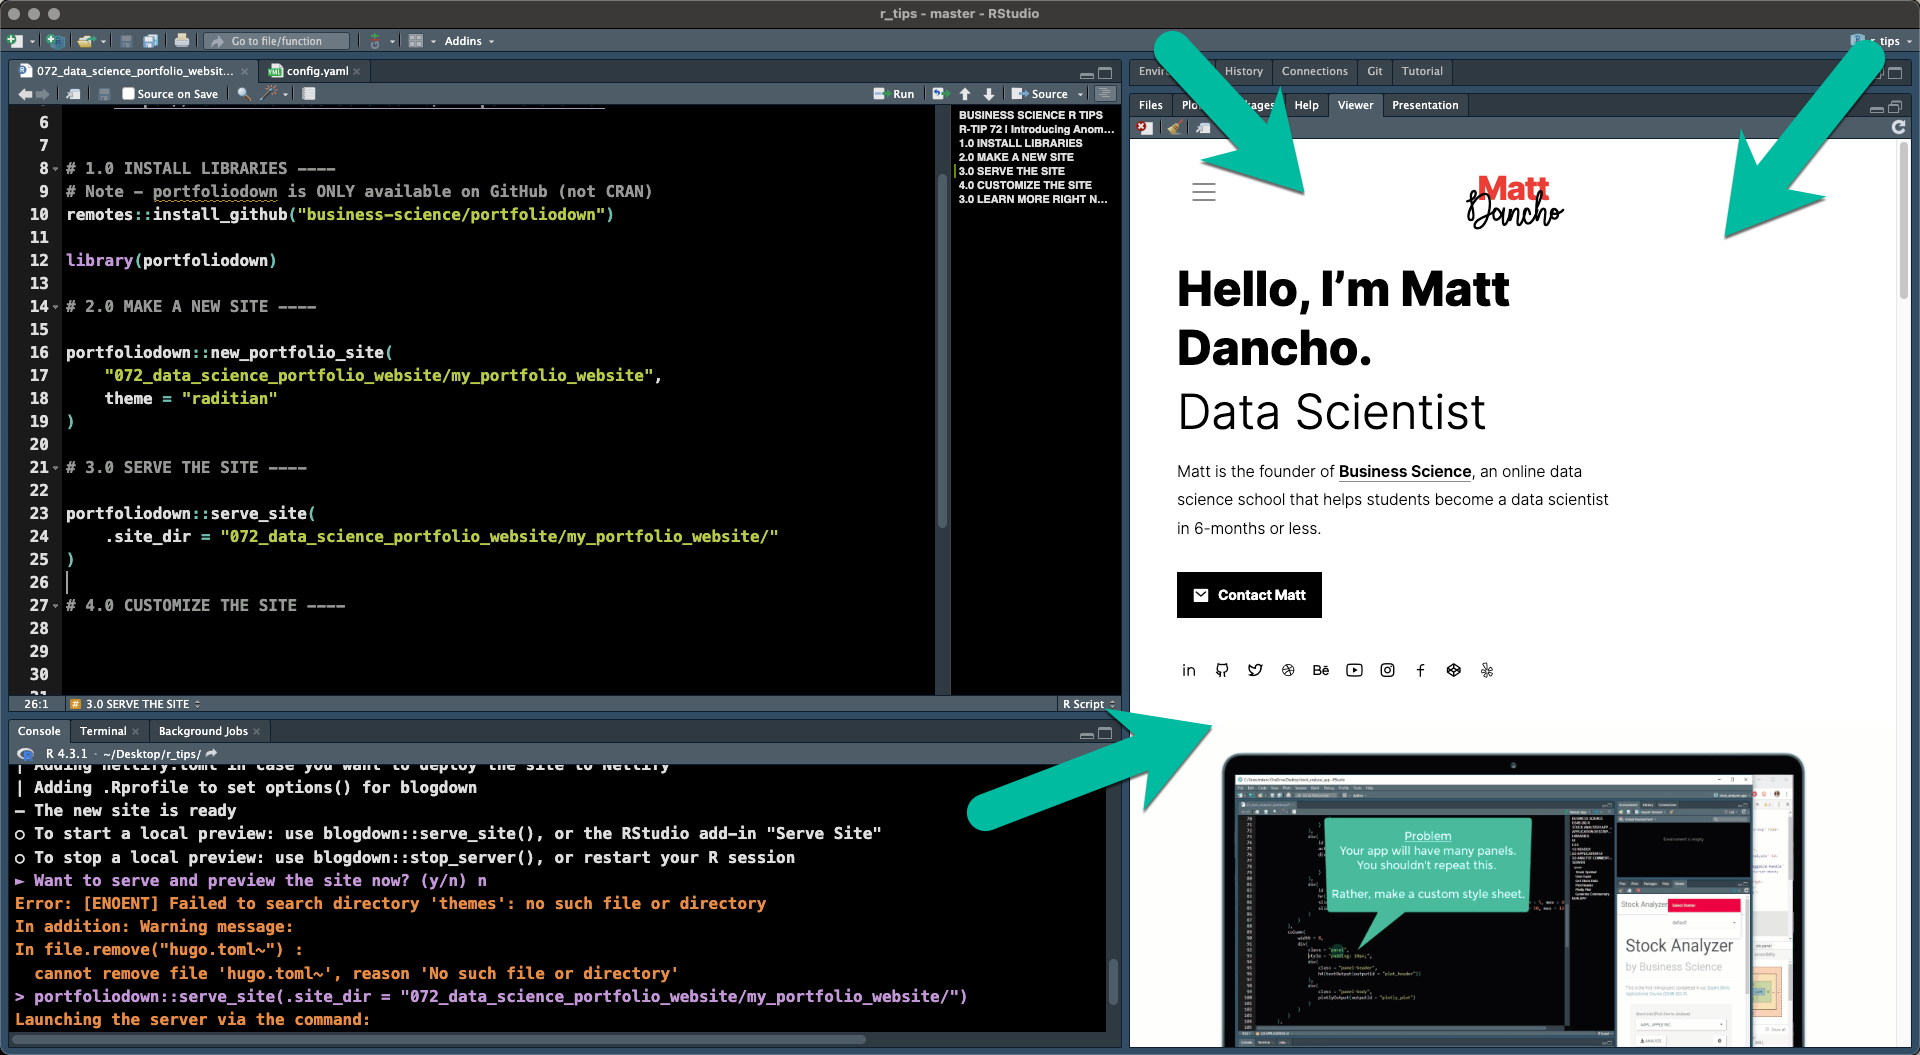Open the GitHub social icon
The image size is (1920, 1055).
click(x=1222, y=670)
